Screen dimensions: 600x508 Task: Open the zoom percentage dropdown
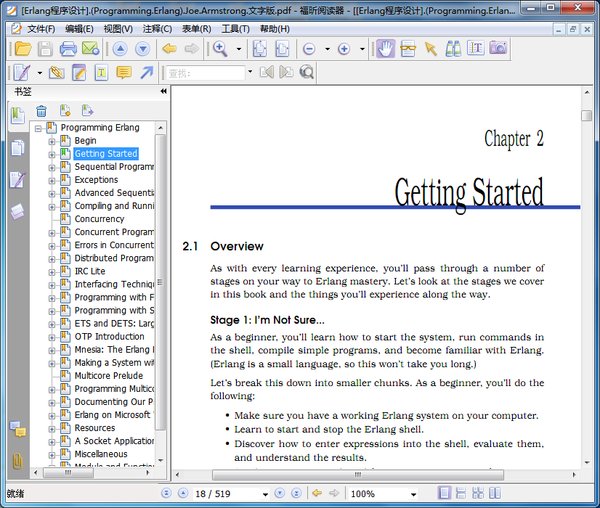pos(413,494)
